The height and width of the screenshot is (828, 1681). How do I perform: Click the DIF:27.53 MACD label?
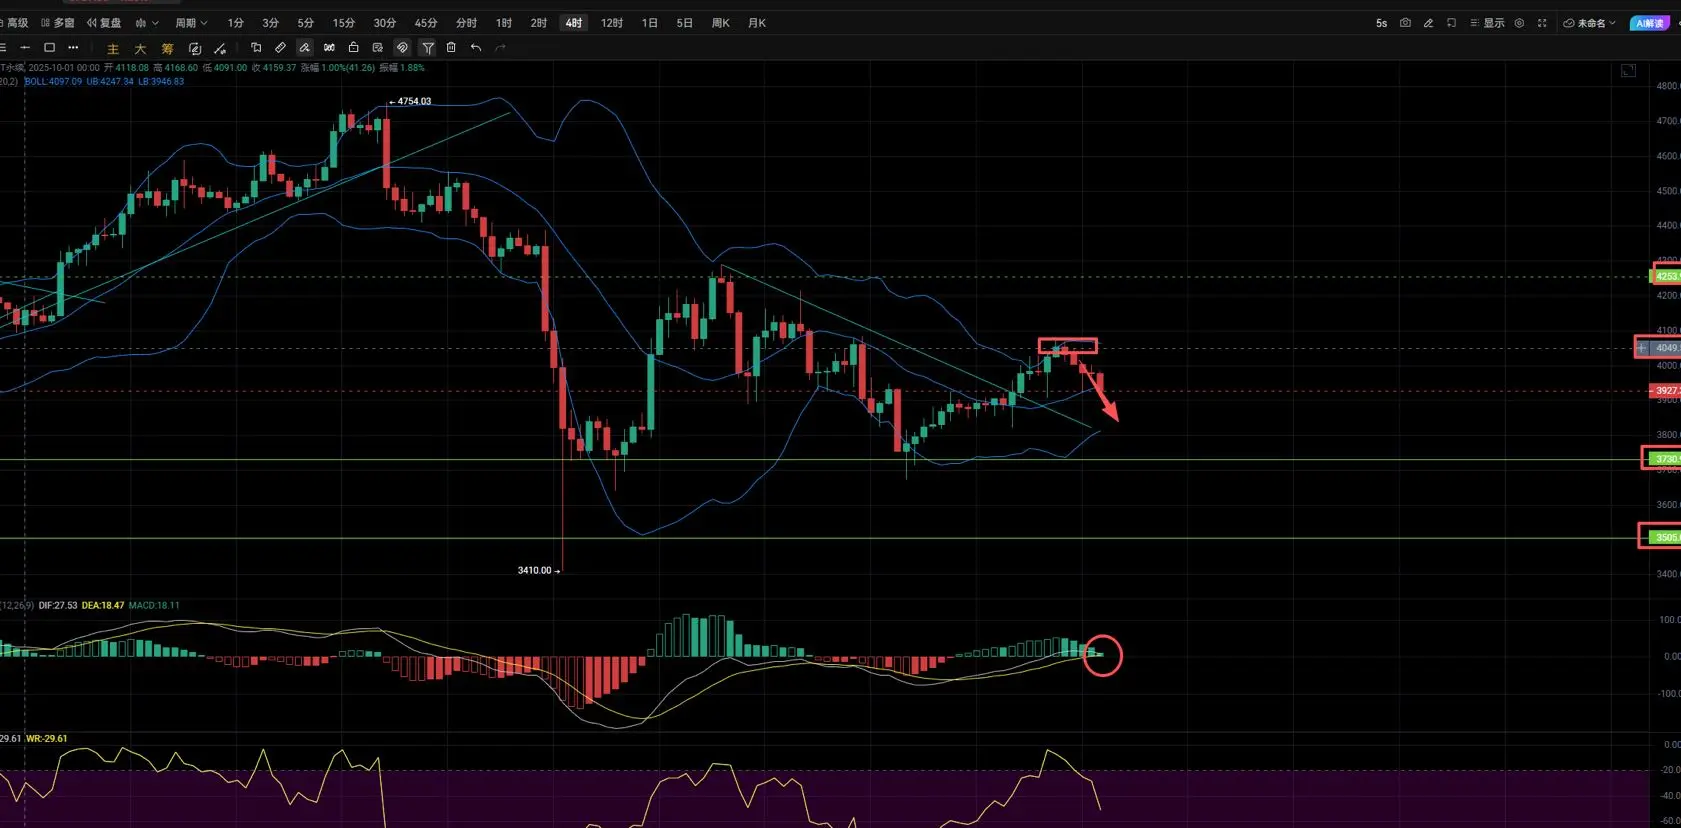(x=58, y=605)
